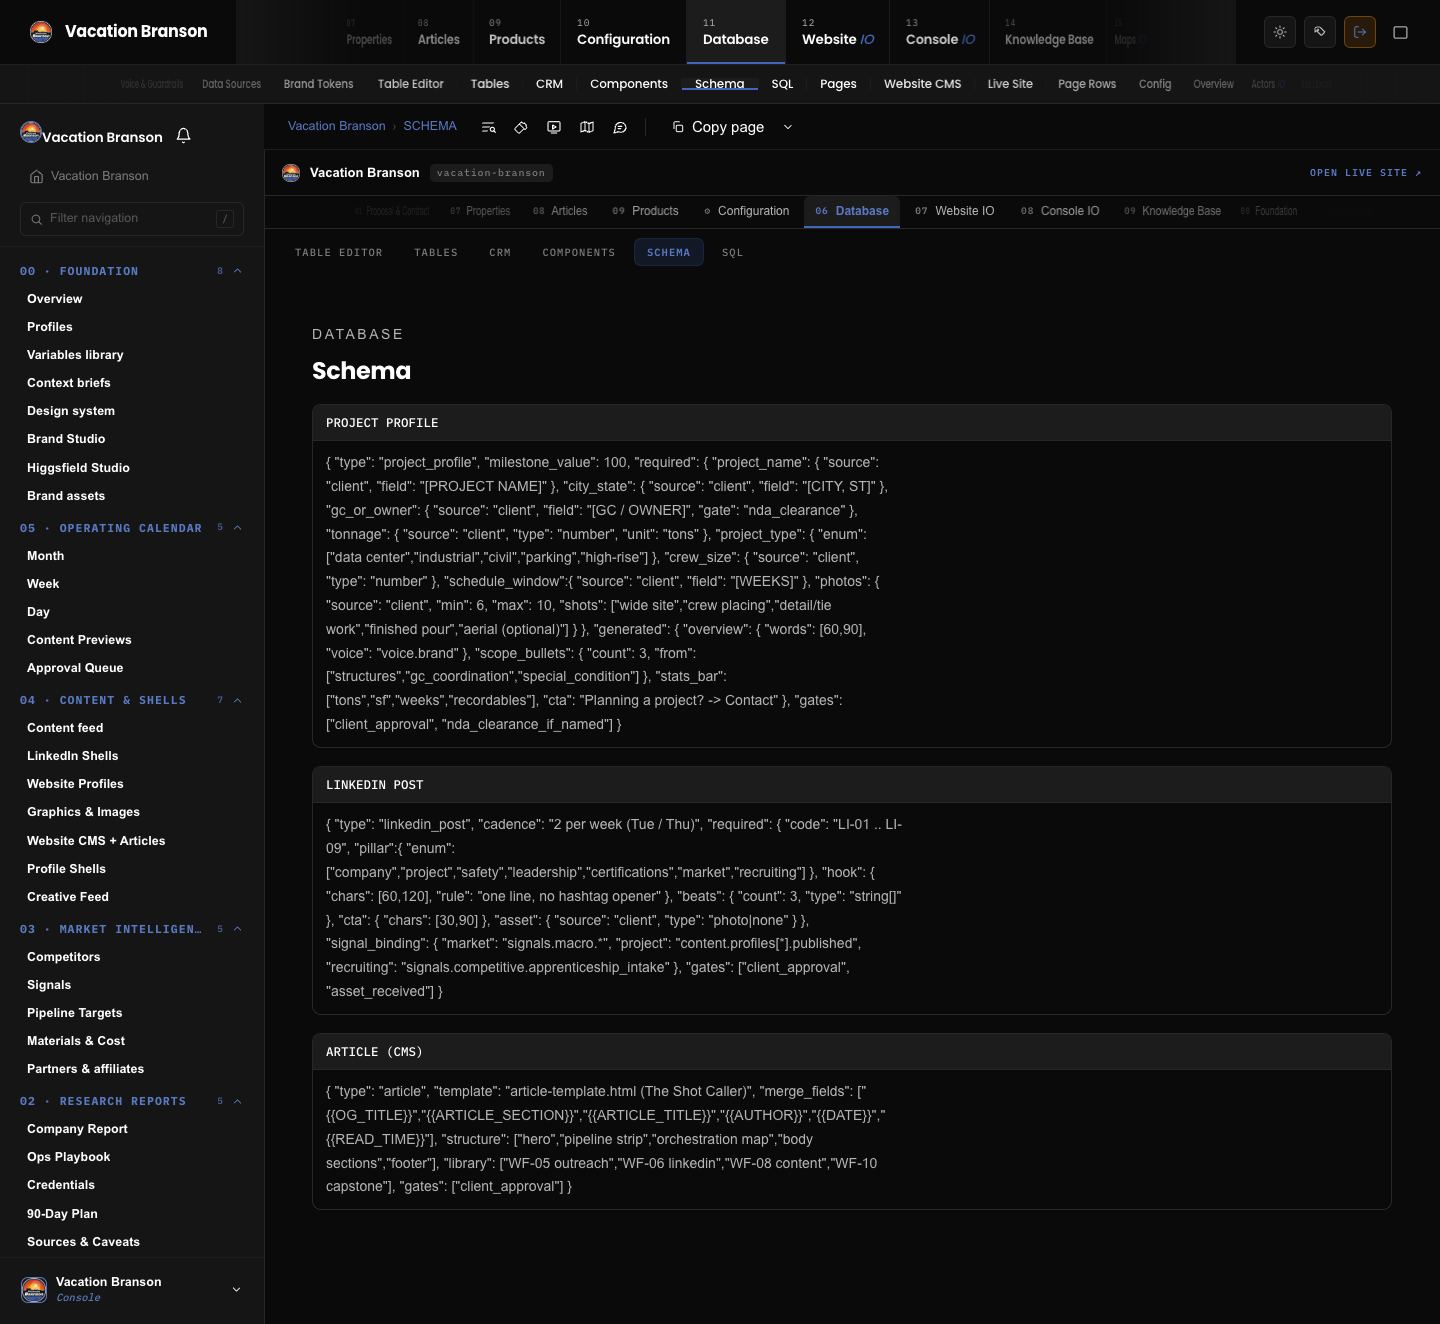1440x1324 pixels.
Task: Collapse the 00 Foundation section
Action: pyautogui.click(x=238, y=271)
